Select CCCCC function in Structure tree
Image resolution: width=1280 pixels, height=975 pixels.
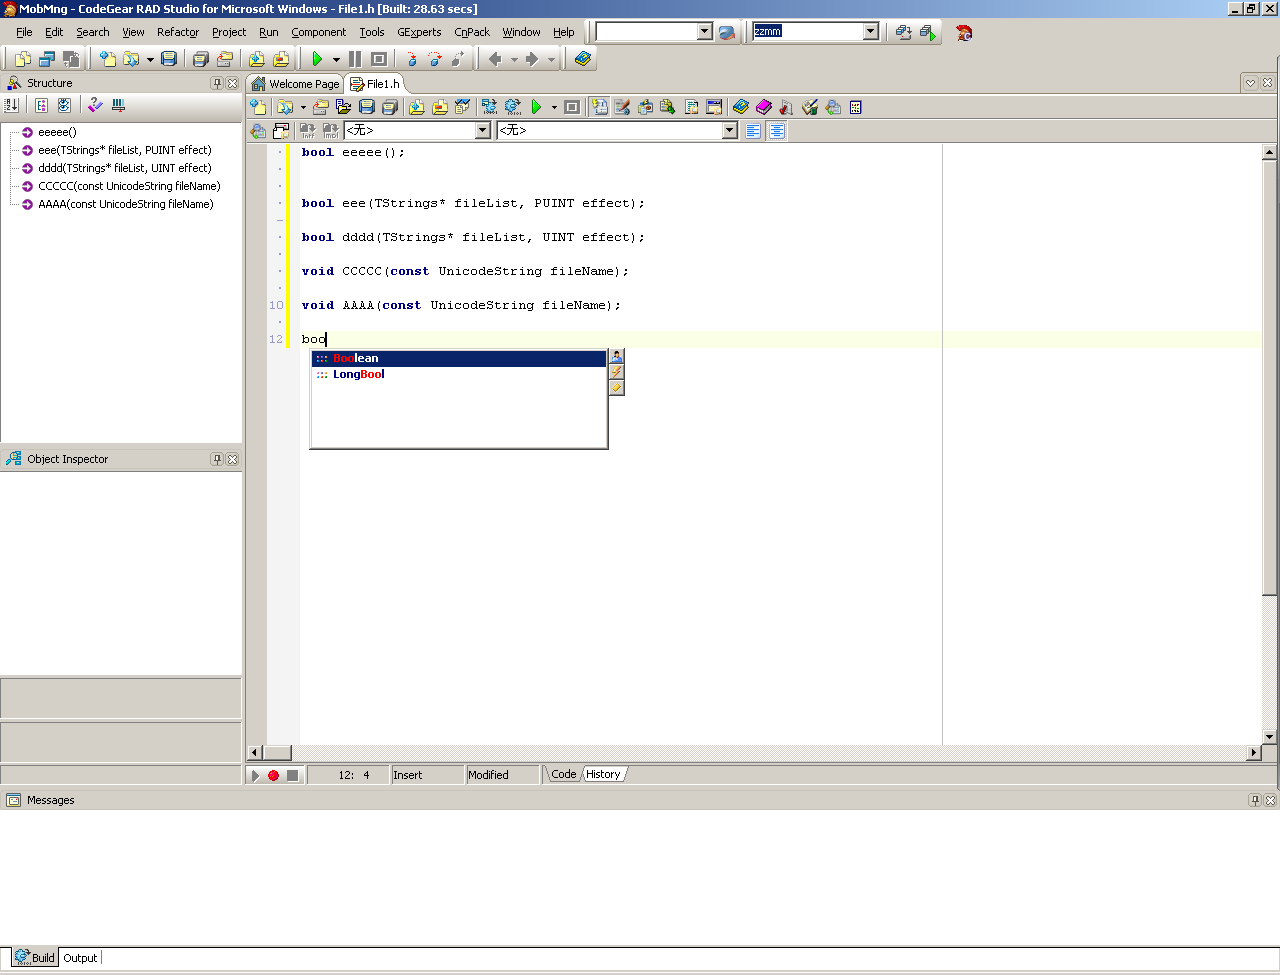(129, 186)
